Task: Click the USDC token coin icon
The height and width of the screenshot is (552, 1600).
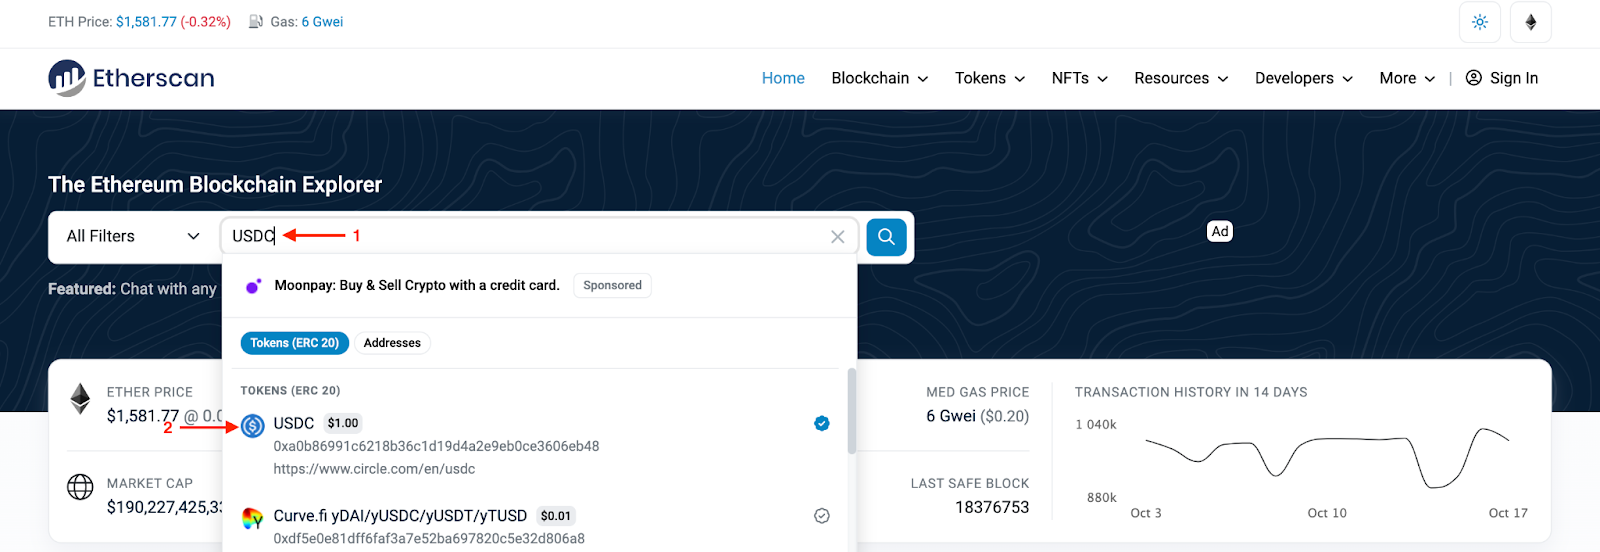Action: click(x=253, y=426)
